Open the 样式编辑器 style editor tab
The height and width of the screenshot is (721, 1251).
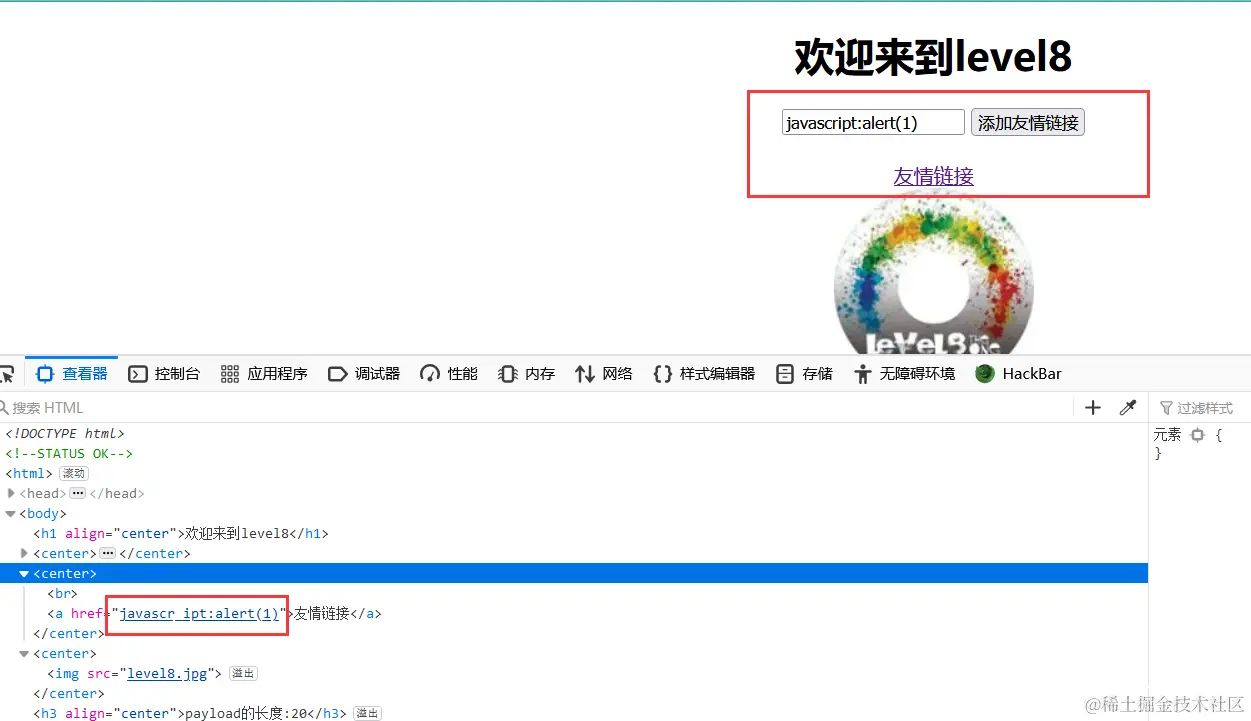tap(704, 374)
